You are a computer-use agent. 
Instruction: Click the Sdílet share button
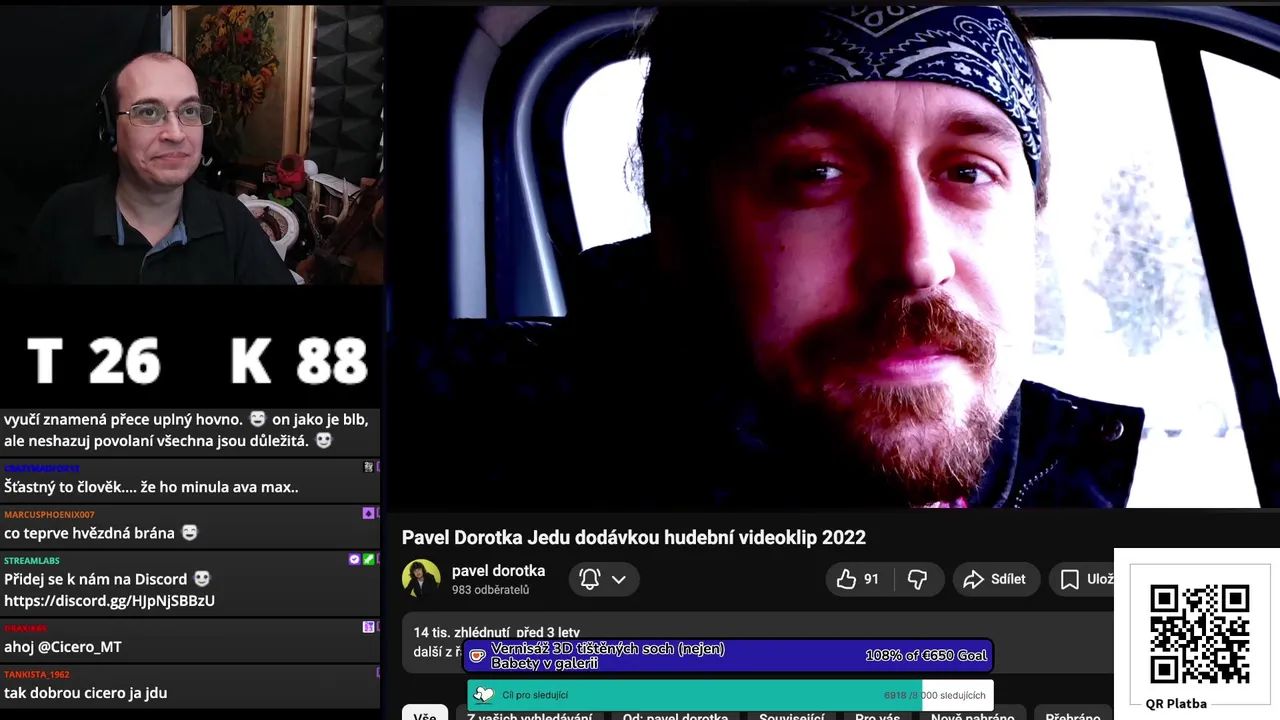(x=994, y=579)
